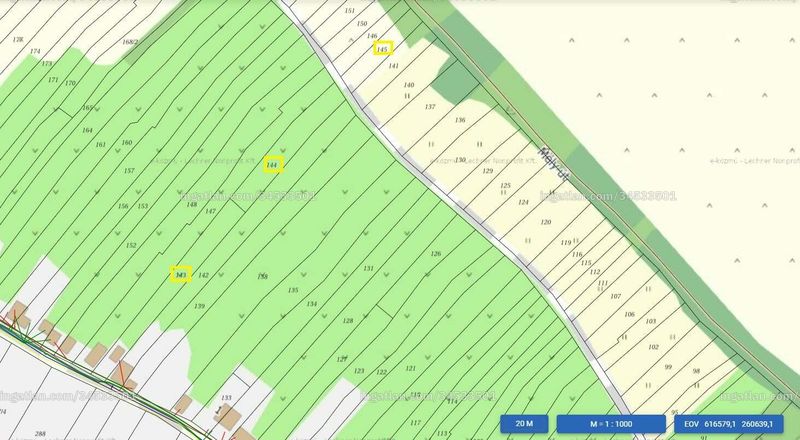Click parcel label 107
The height and width of the screenshot is (440, 800).
point(616,296)
